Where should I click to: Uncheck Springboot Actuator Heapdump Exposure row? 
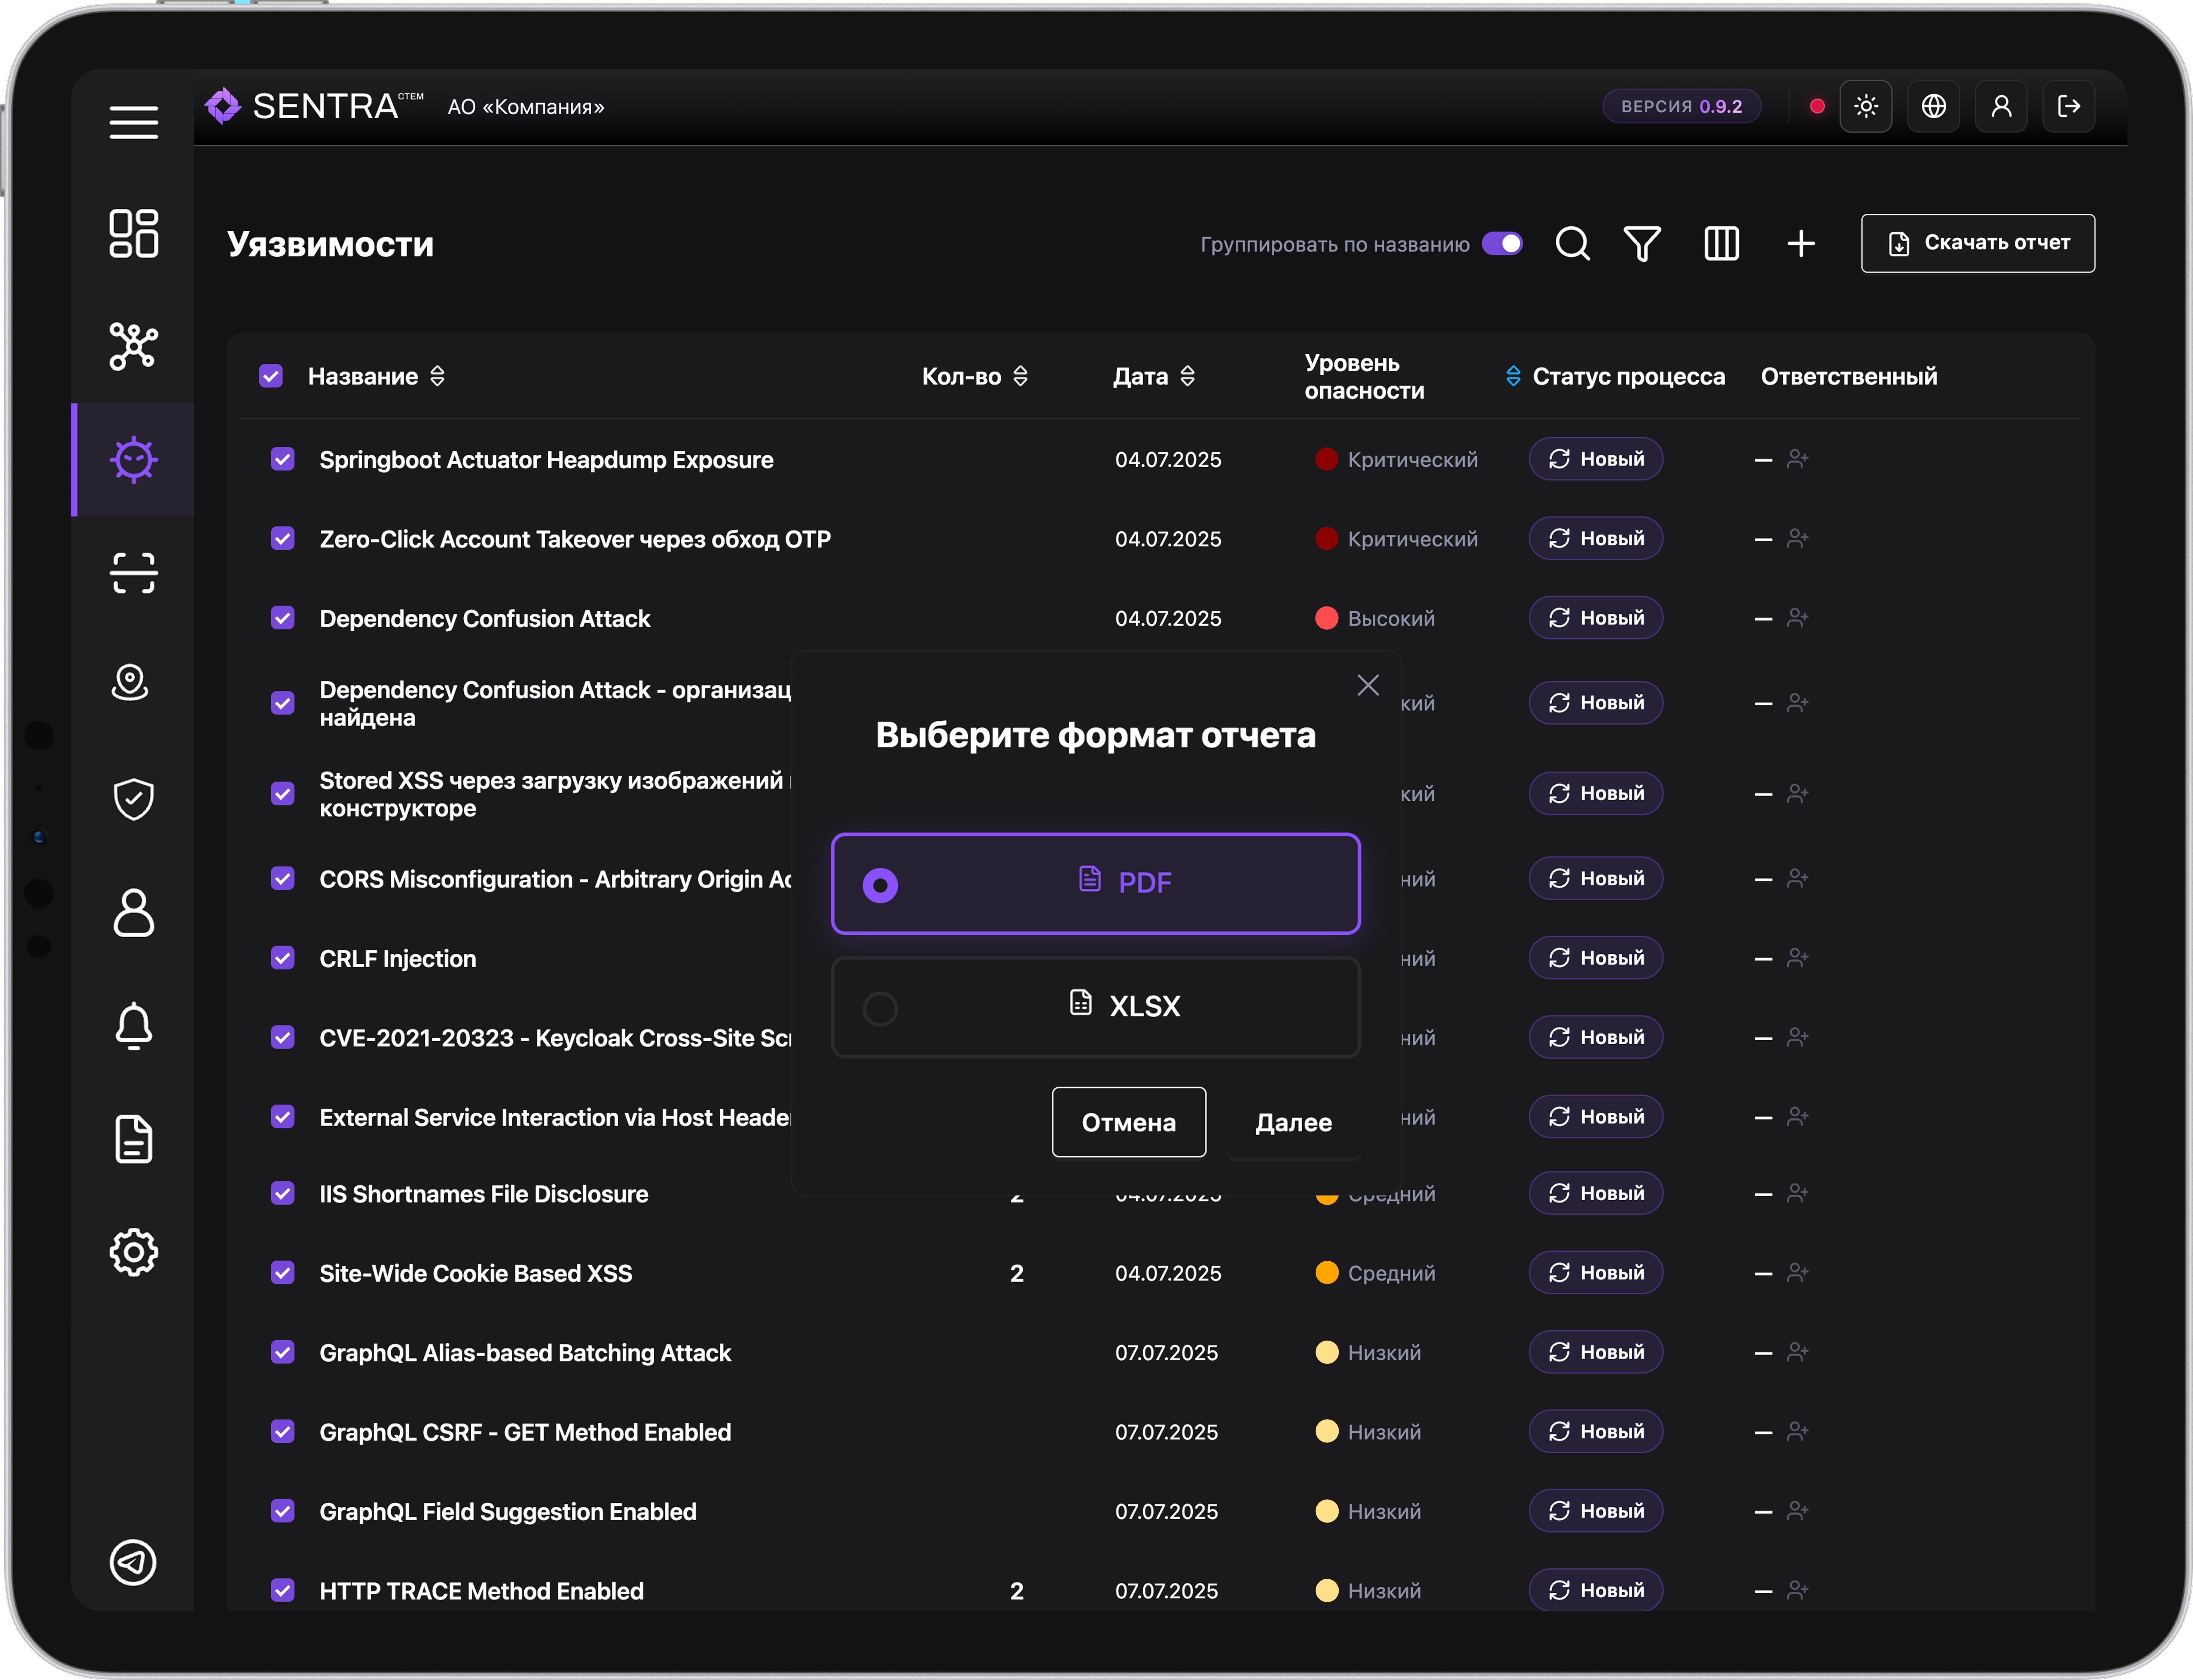[283, 459]
